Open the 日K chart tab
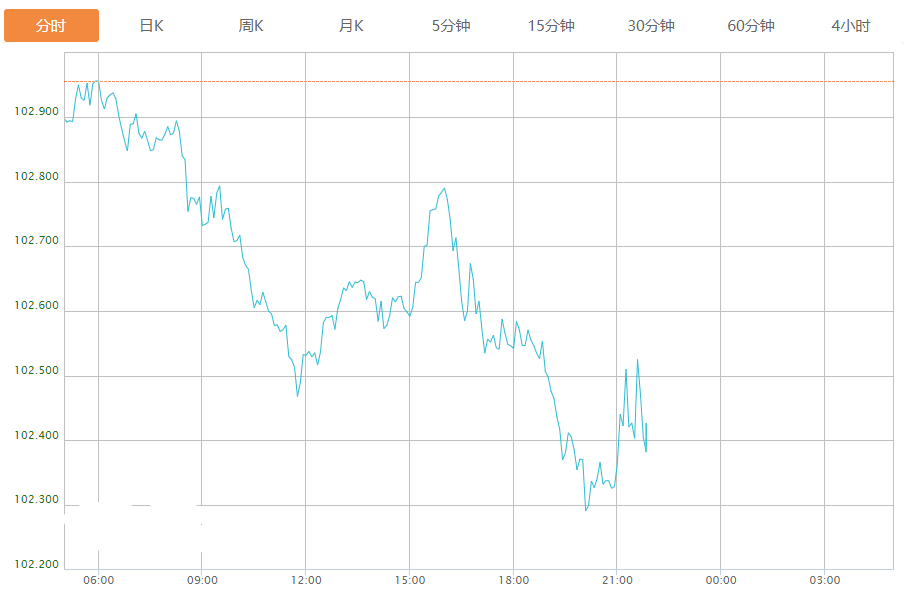The image size is (905, 591). pyautogui.click(x=151, y=26)
